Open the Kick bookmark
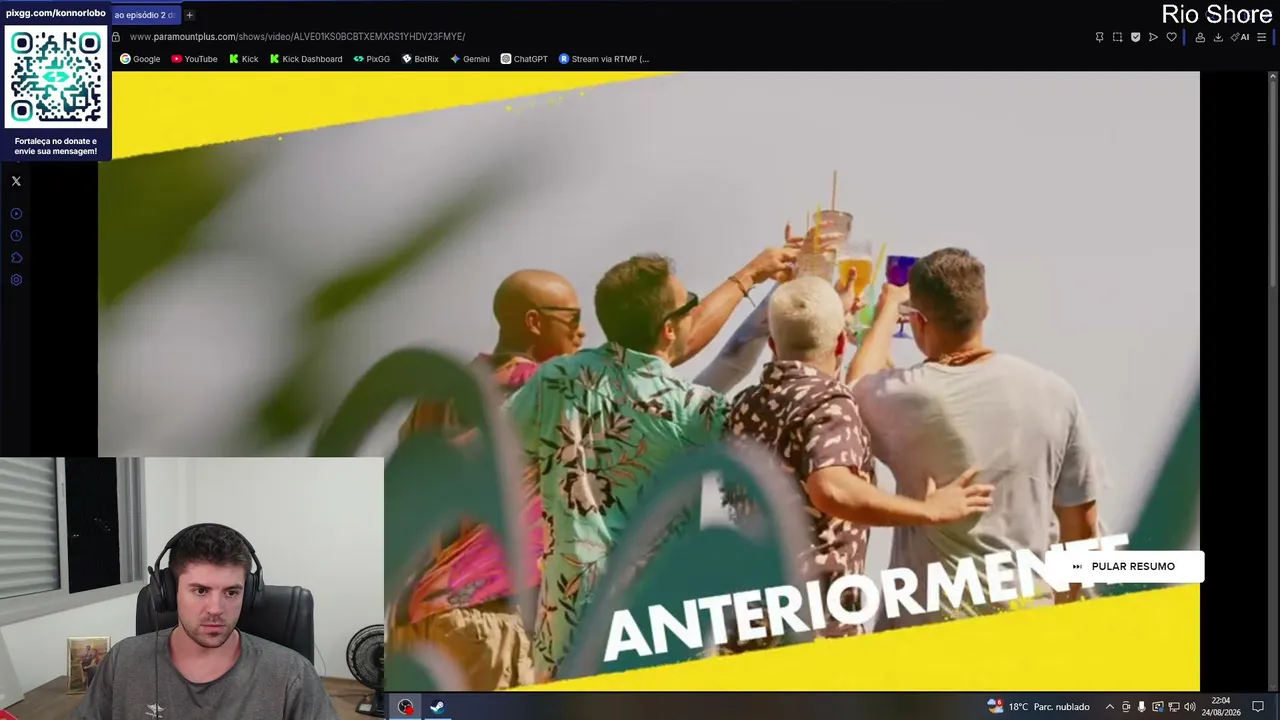 point(243,59)
